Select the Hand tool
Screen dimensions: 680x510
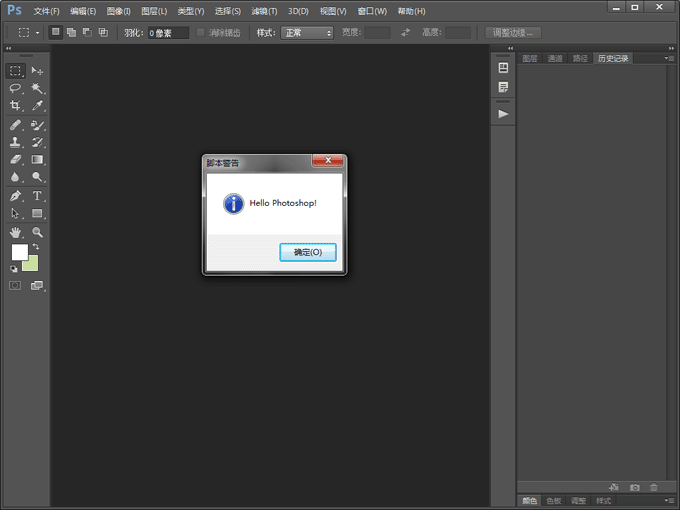15,232
